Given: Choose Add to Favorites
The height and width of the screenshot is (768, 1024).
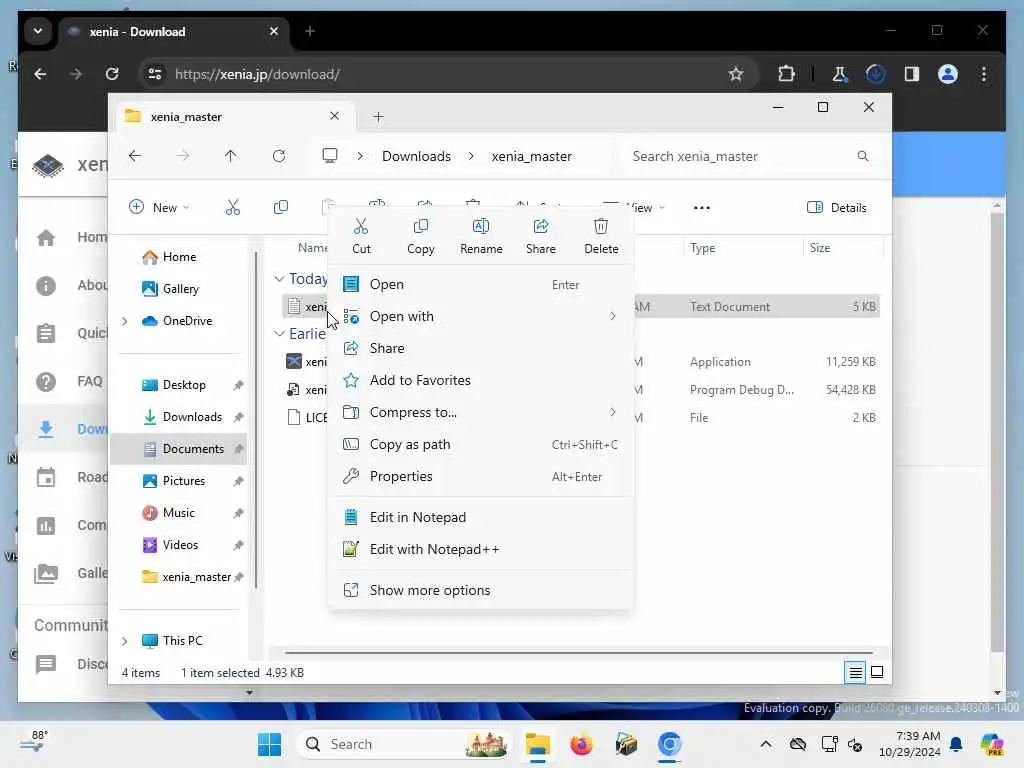Looking at the screenshot, I should pyautogui.click(x=481, y=381).
